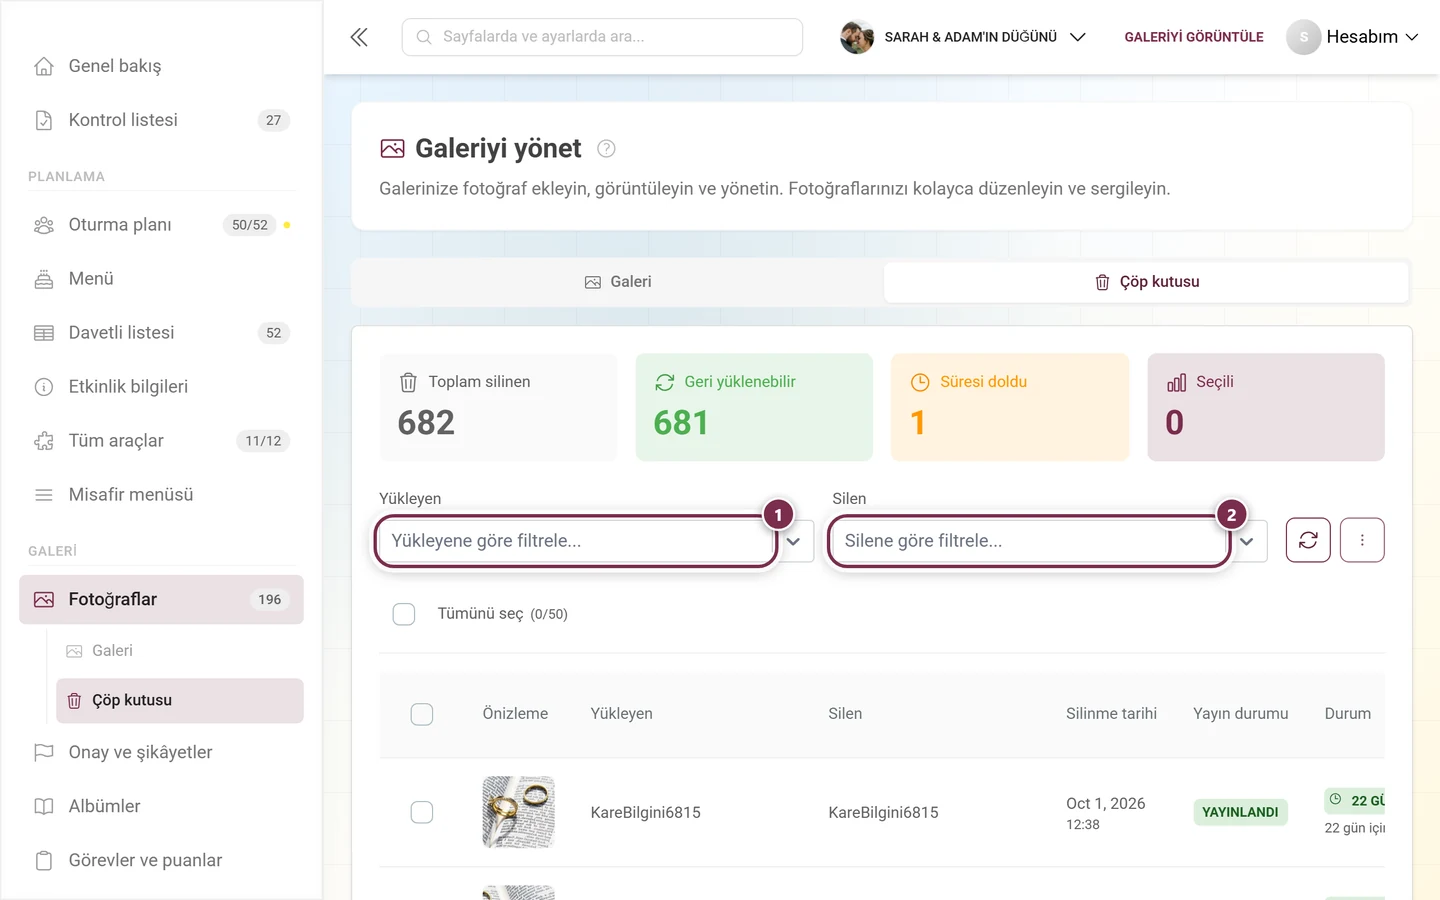Open the wedding rings preview thumbnail
This screenshot has width=1440, height=900.
click(x=518, y=812)
